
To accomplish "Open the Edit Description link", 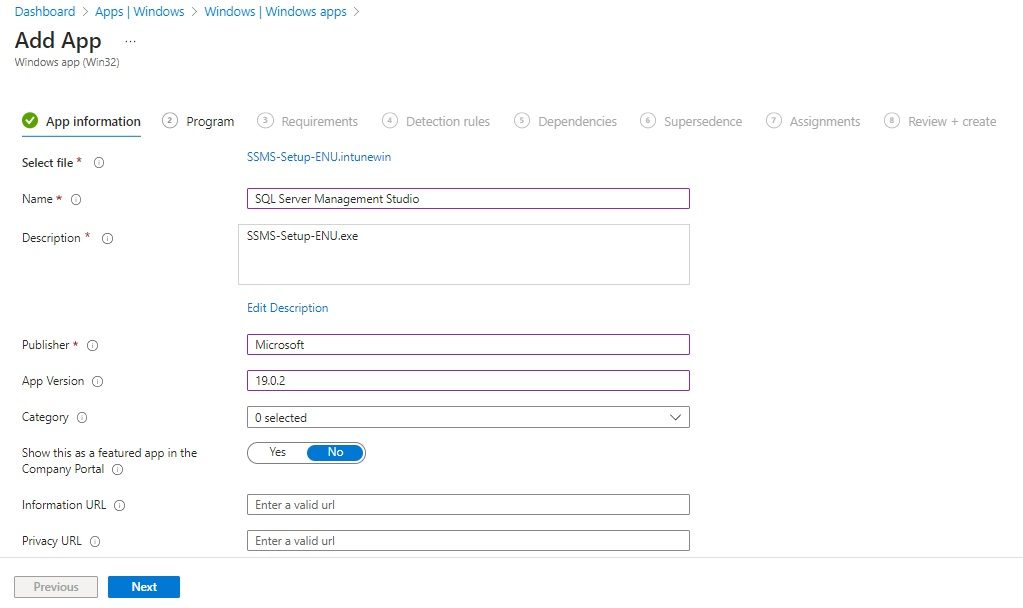I will coord(287,308).
